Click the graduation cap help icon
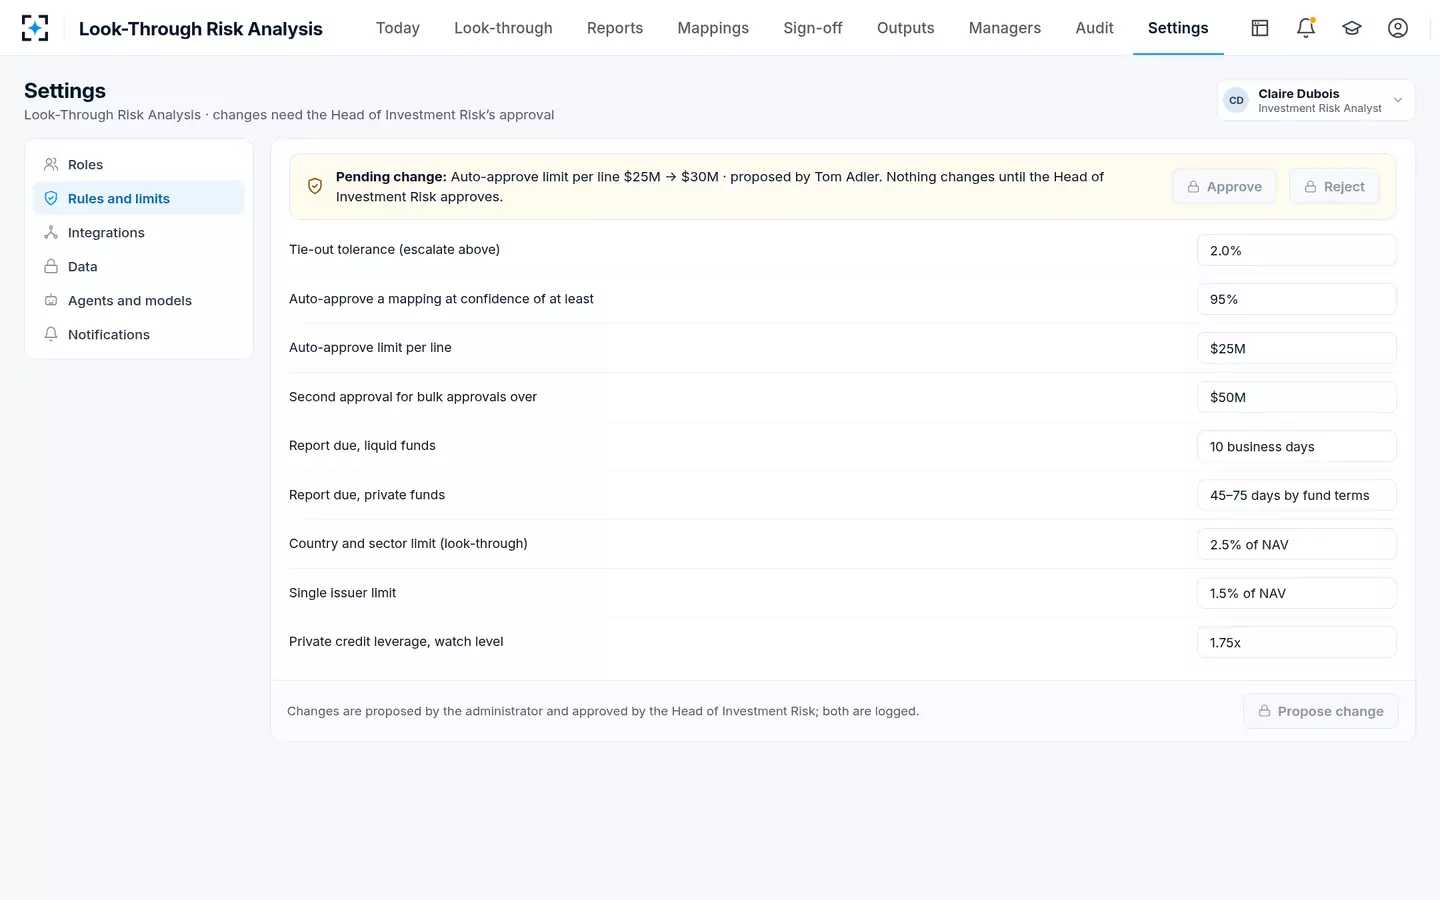This screenshot has width=1440, height=900. (1352, 28)
